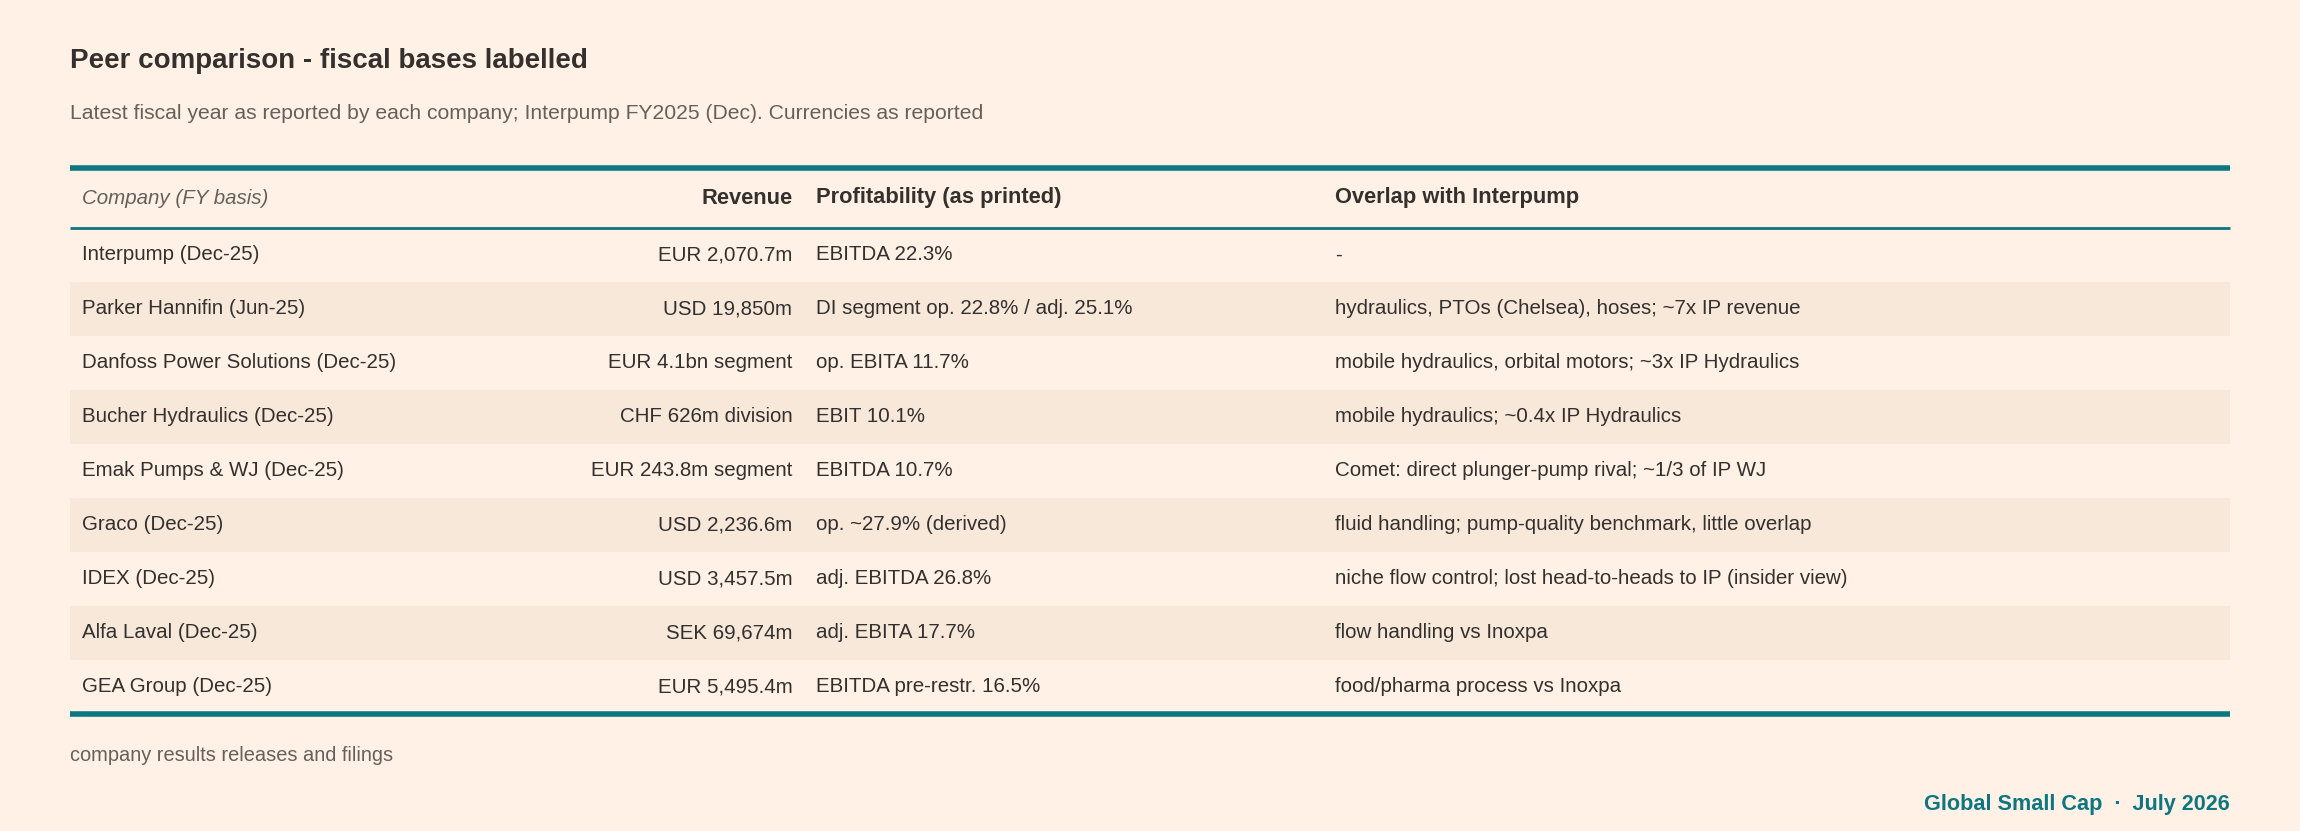Viewport: 2300px width, 831px height.
Task: Click 'flow handling vs Inoxpa' overlap text
Action: point(1441,631)
